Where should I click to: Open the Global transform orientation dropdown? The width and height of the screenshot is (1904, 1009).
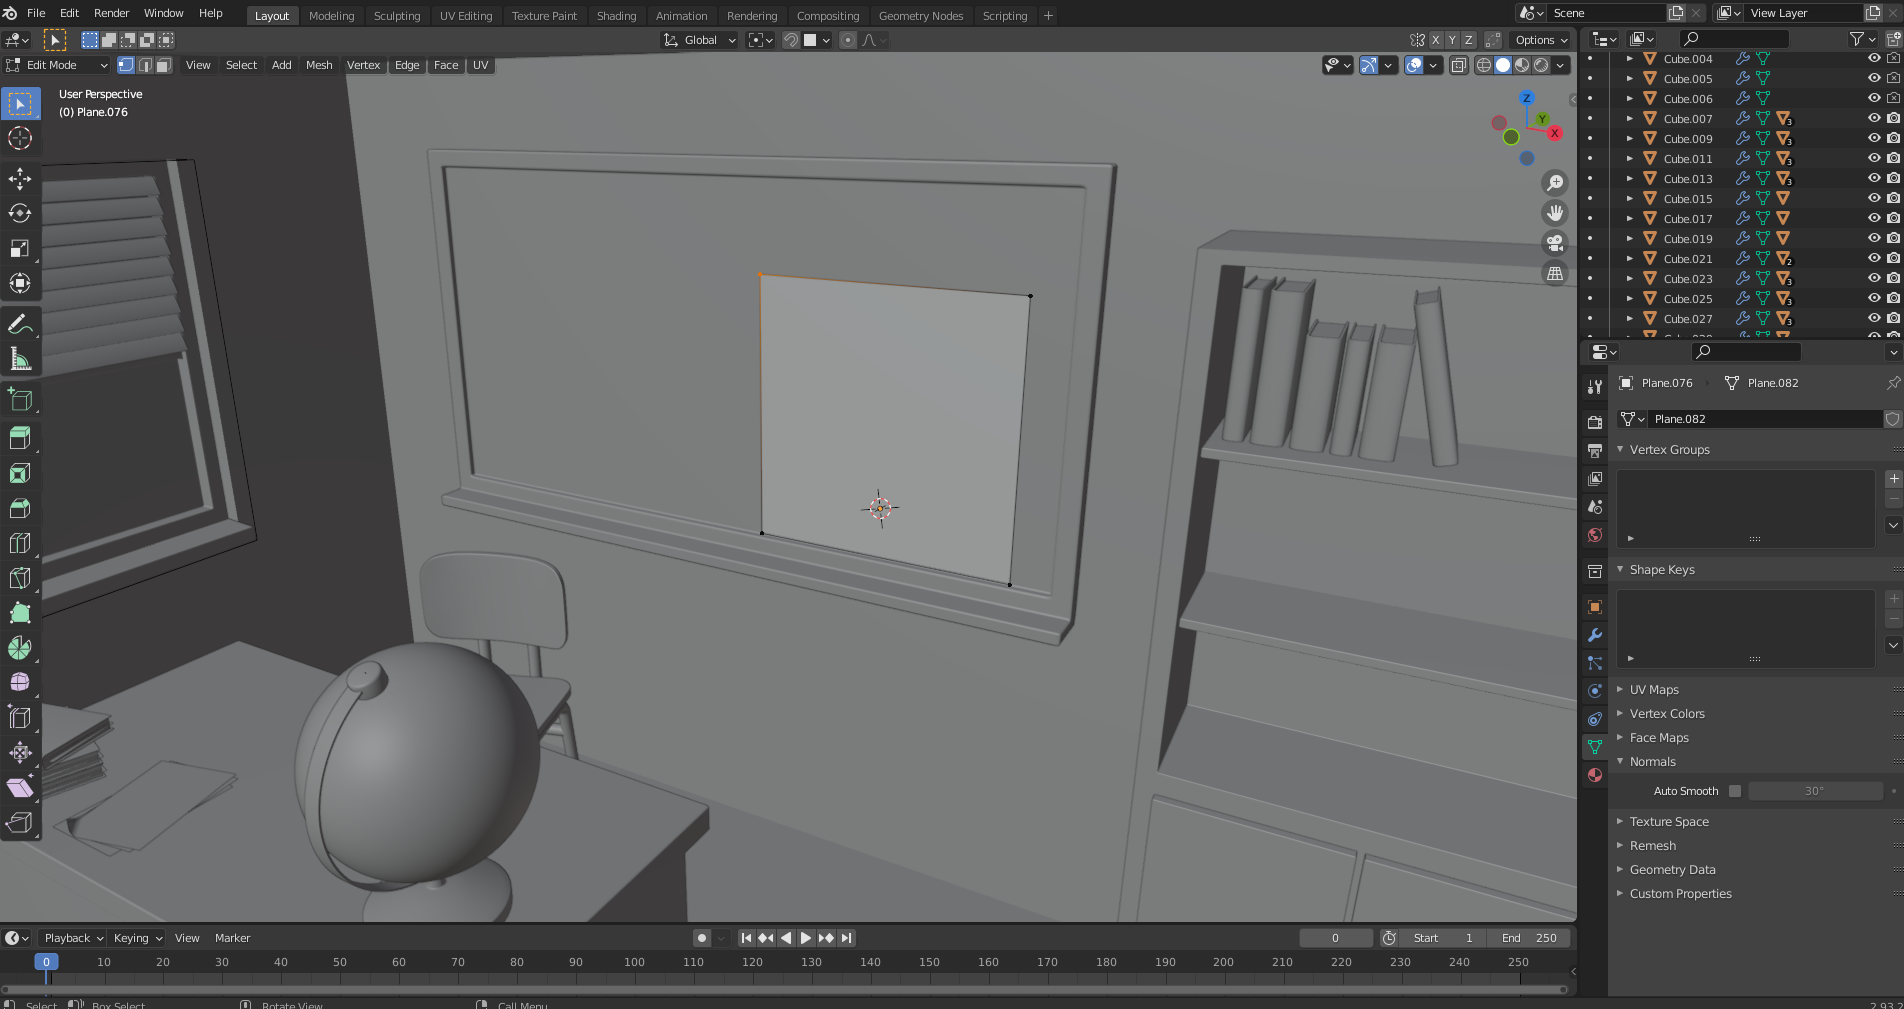(699, 40)
